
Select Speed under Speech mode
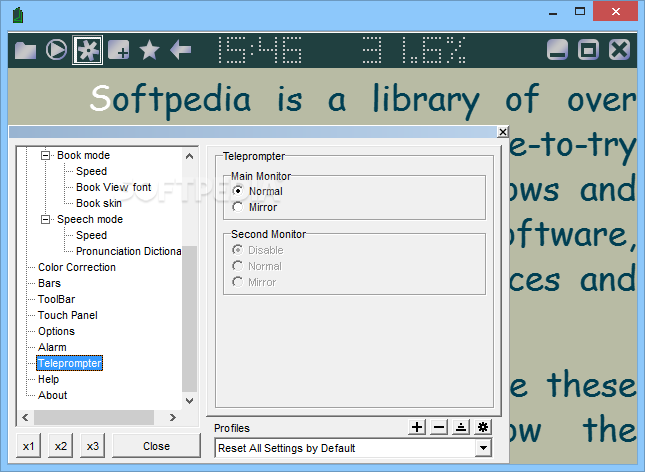pyautogui.click(x=91, y=235)
